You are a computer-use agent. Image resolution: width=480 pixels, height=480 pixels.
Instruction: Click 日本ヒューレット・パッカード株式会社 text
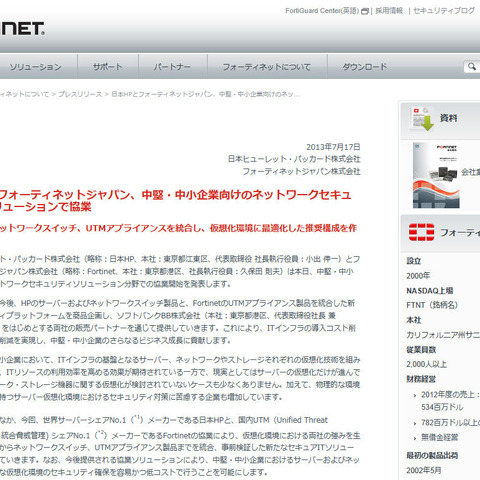click(x=294, y=159)
